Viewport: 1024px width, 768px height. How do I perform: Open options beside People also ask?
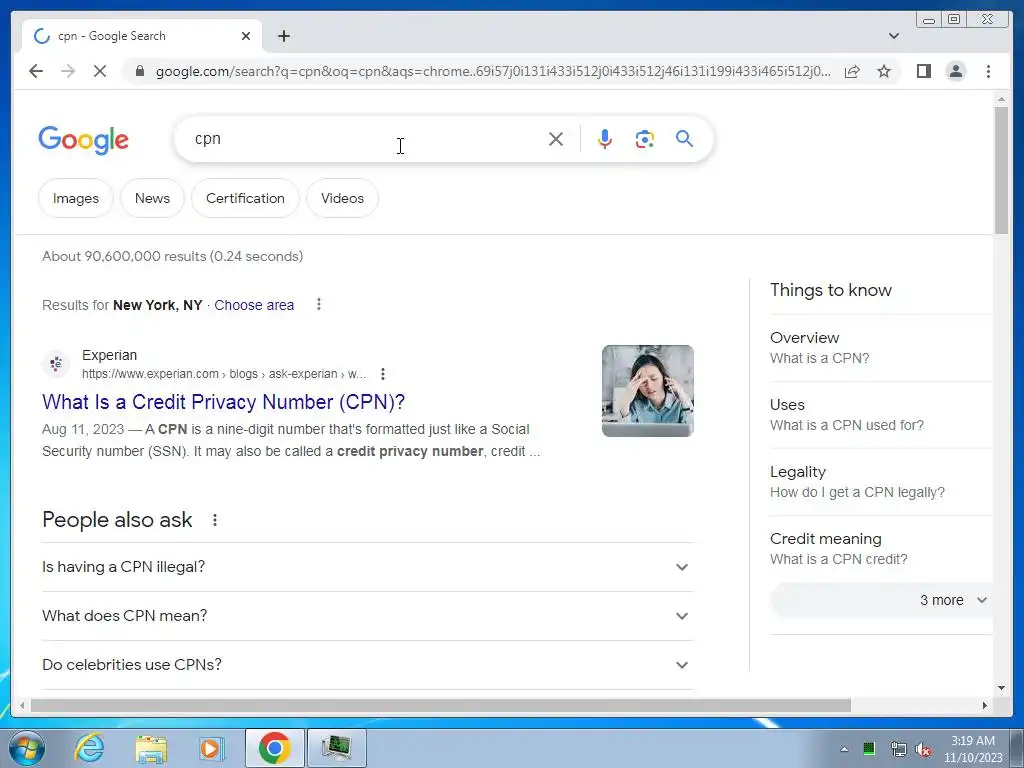[x=215, y=520]
